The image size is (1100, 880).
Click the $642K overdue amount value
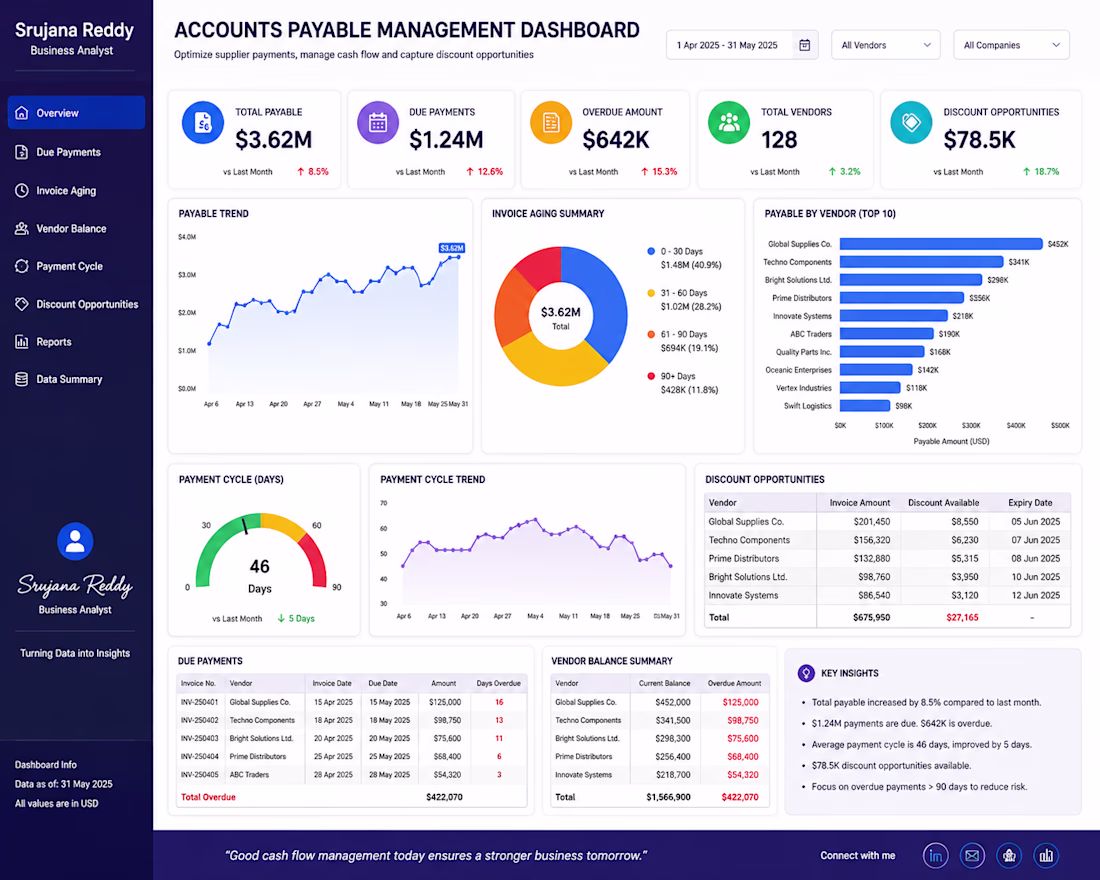click(x=616, y=140)
